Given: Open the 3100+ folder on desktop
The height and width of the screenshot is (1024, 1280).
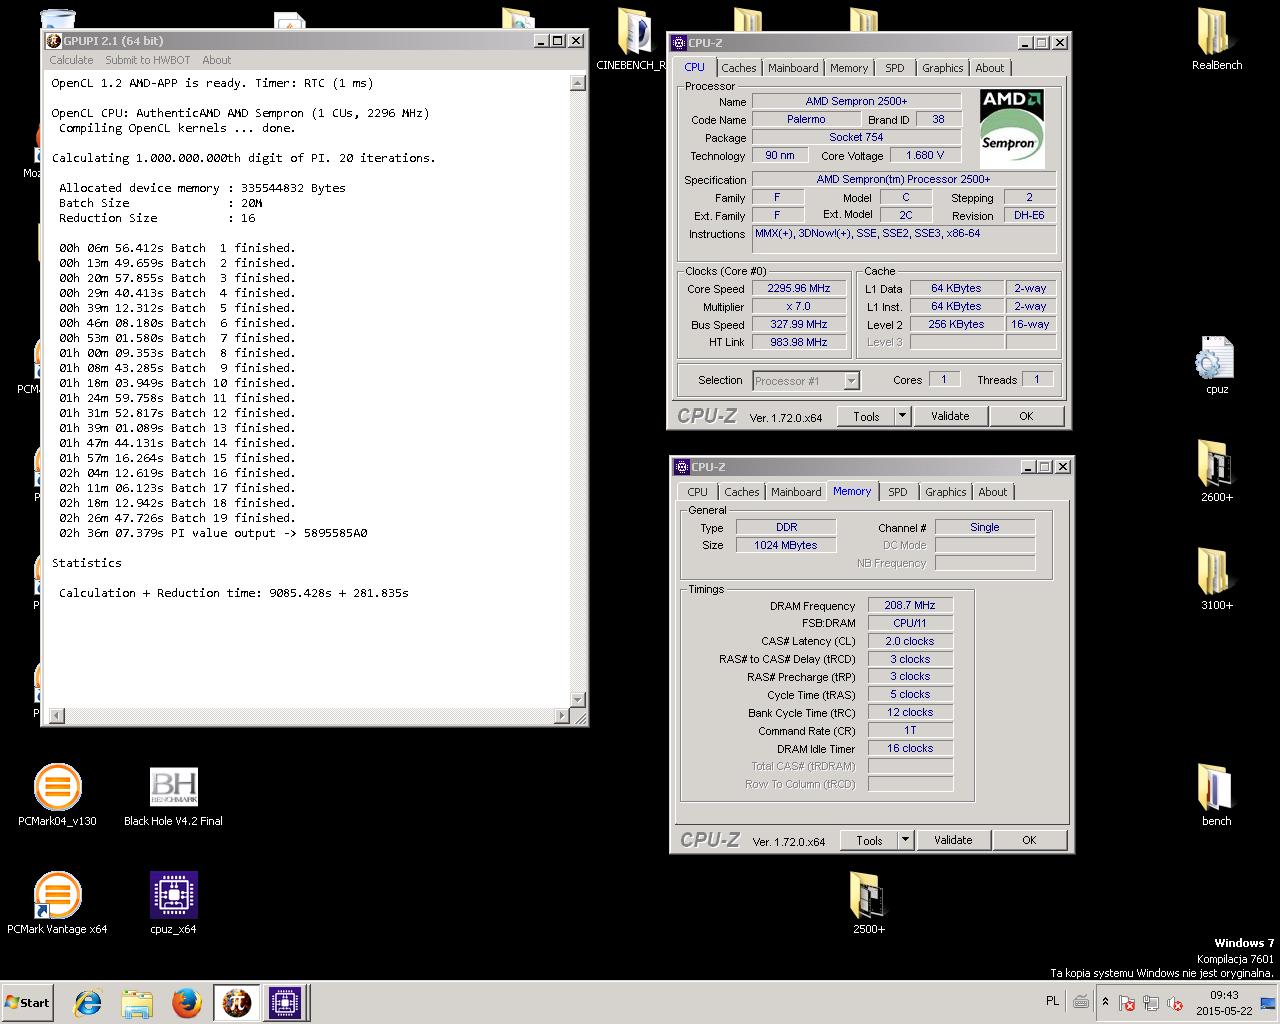Looking at the screenshot, I should 1216,579.
